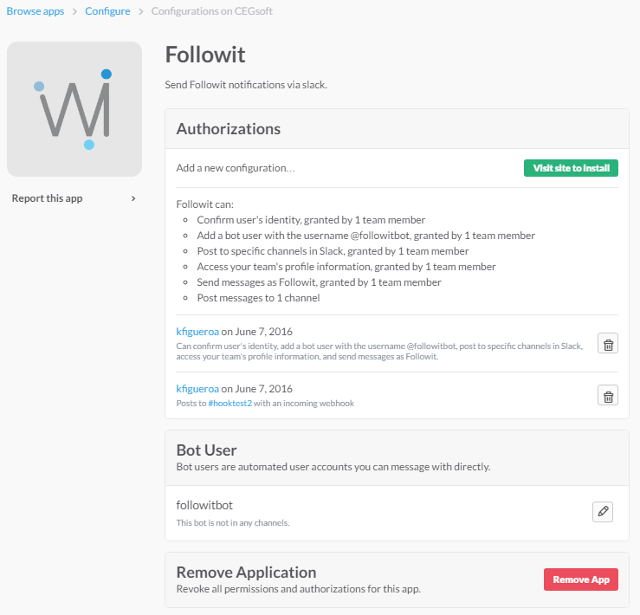Click the Followit page title

205,54
